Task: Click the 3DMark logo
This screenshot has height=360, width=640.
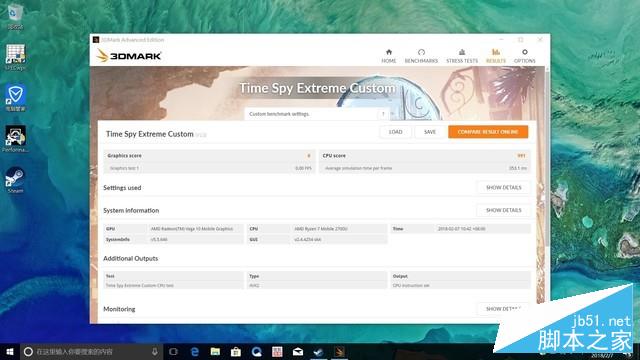Action: tap(129, 56)
